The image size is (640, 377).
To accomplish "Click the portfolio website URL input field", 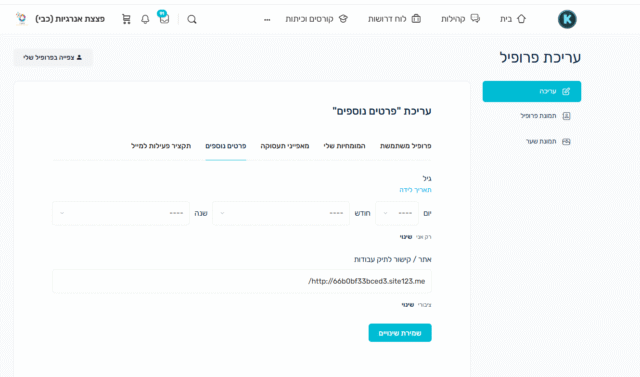I will (242, 281).
